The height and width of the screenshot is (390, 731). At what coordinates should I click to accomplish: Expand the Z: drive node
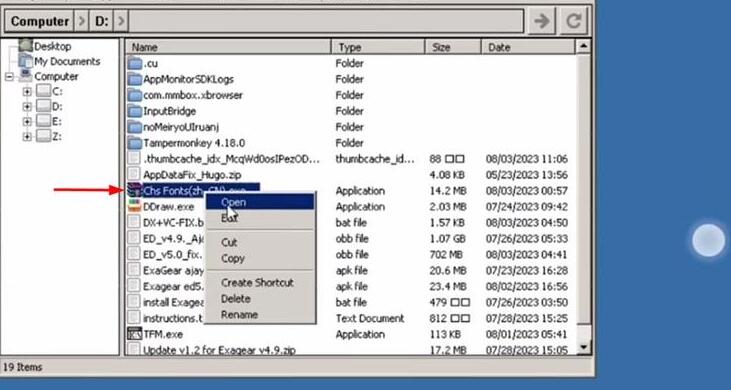pos(27,137)
